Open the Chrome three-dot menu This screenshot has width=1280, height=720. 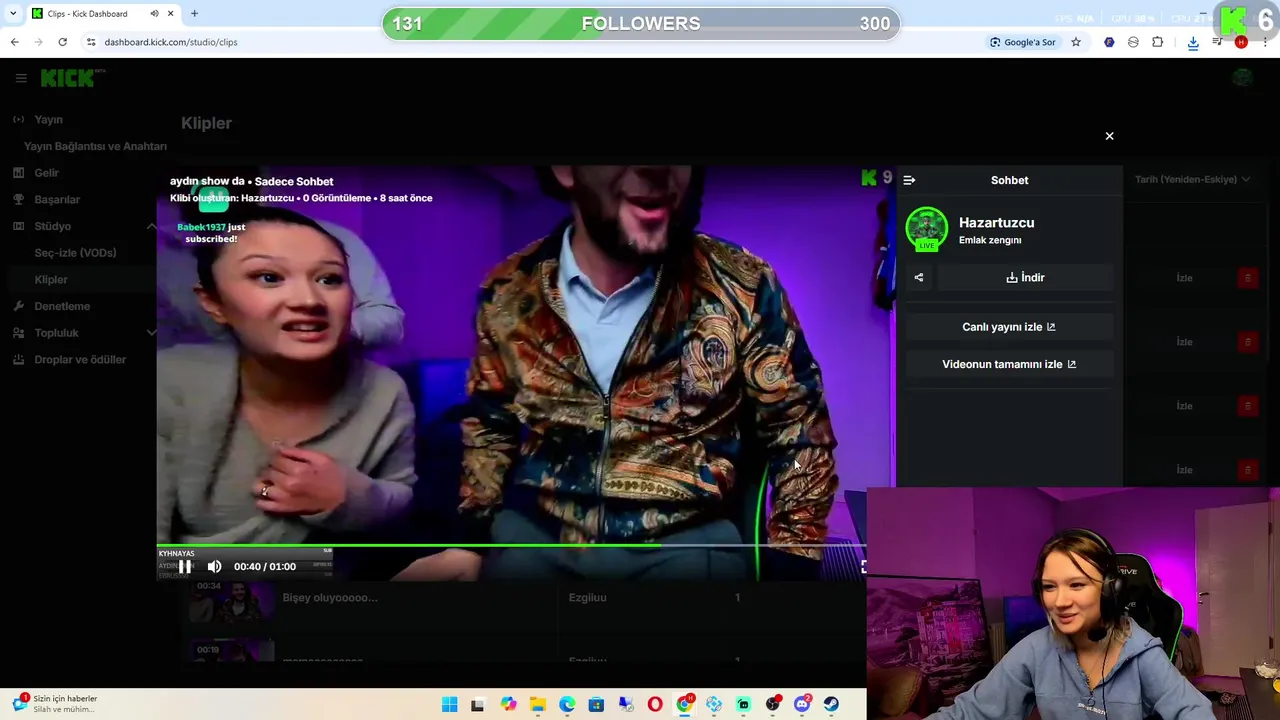(1266, 42)
